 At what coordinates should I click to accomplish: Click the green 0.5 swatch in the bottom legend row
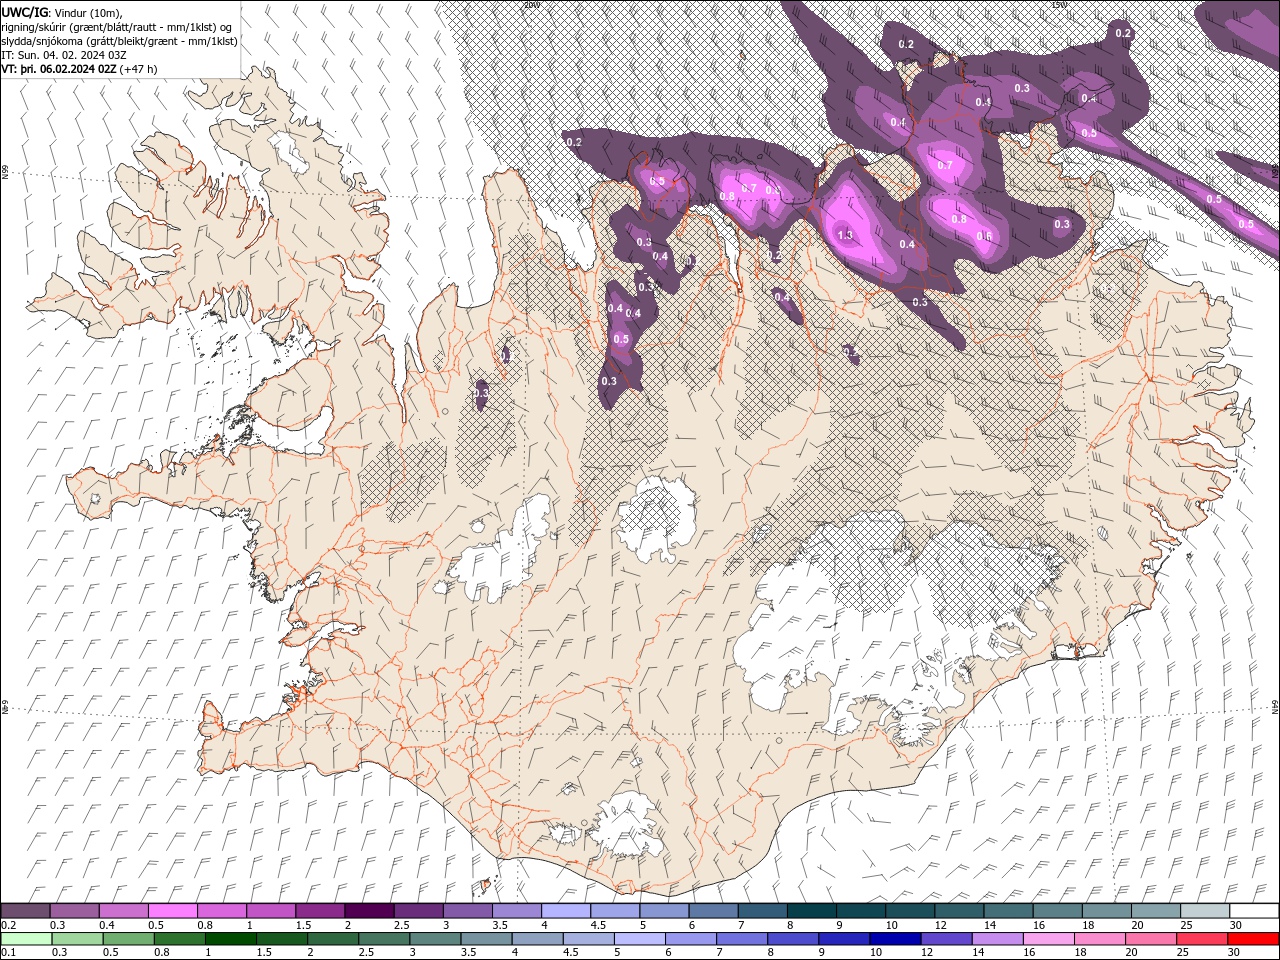coord(128,939)
